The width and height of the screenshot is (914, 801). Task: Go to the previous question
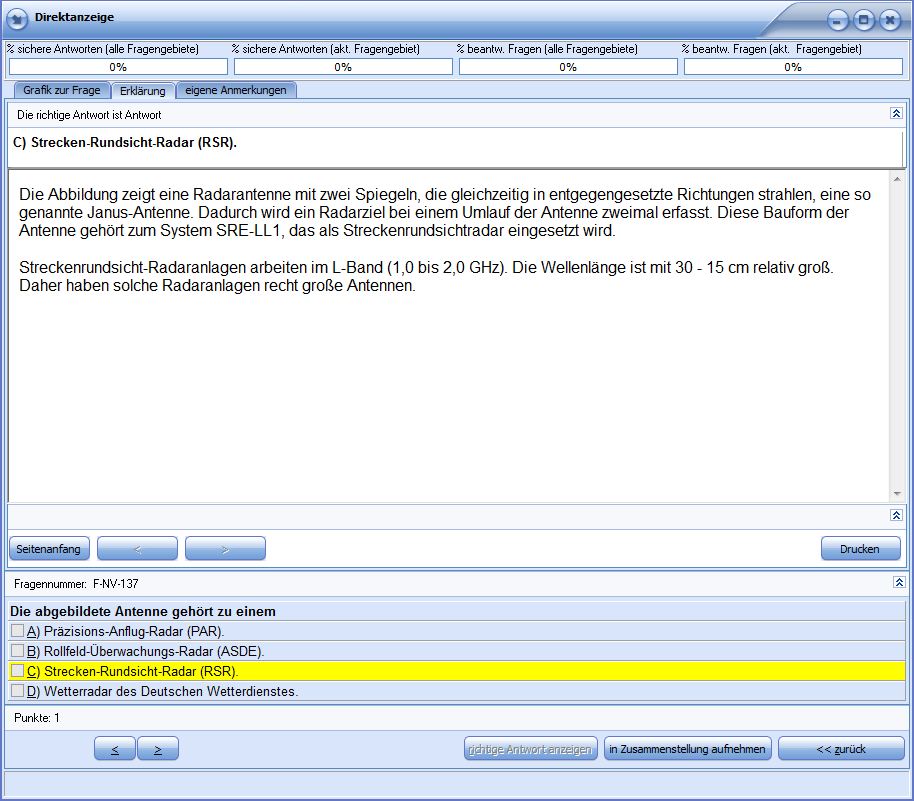click(115, 749)
